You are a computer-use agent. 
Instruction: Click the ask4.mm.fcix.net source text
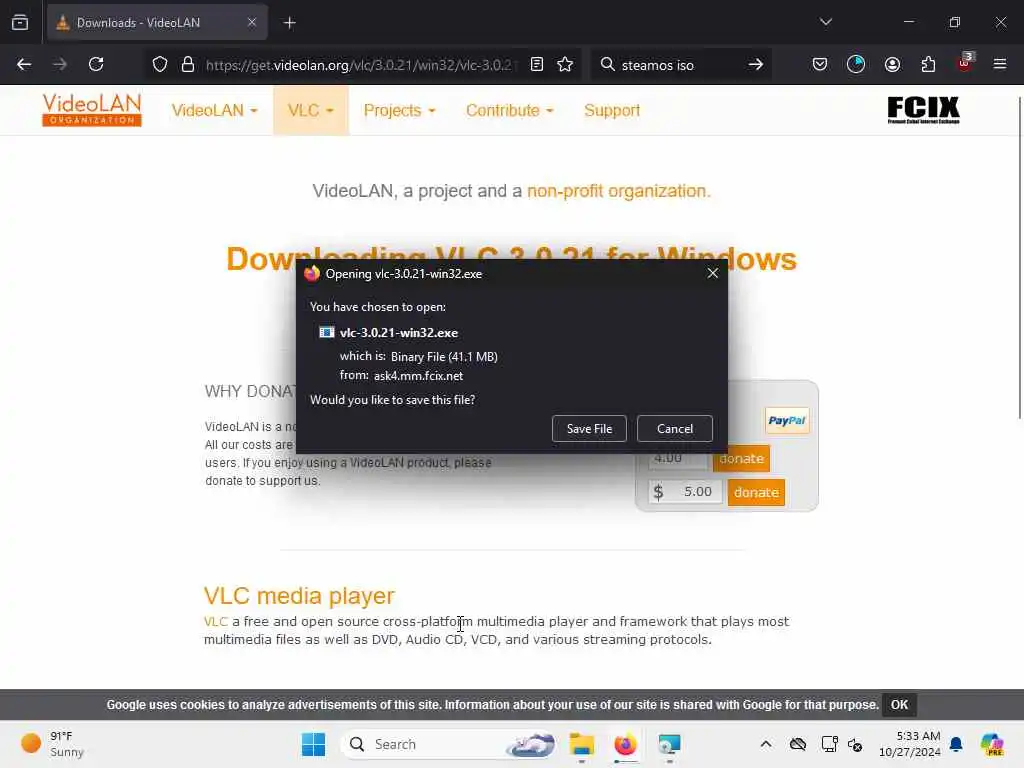(x=418, y=376)
